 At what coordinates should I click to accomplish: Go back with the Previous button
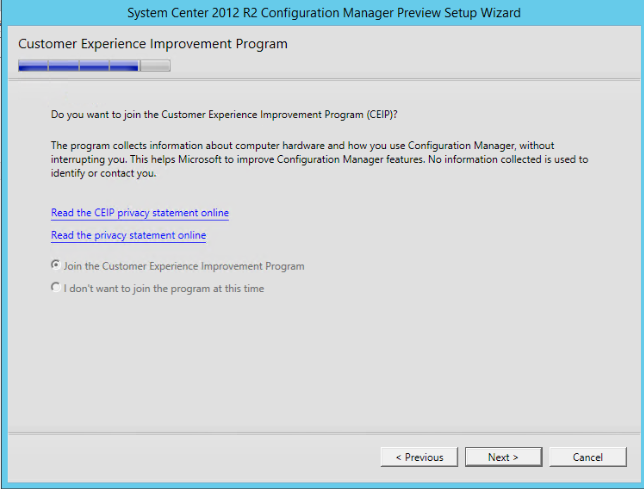[x=419, y=457]
